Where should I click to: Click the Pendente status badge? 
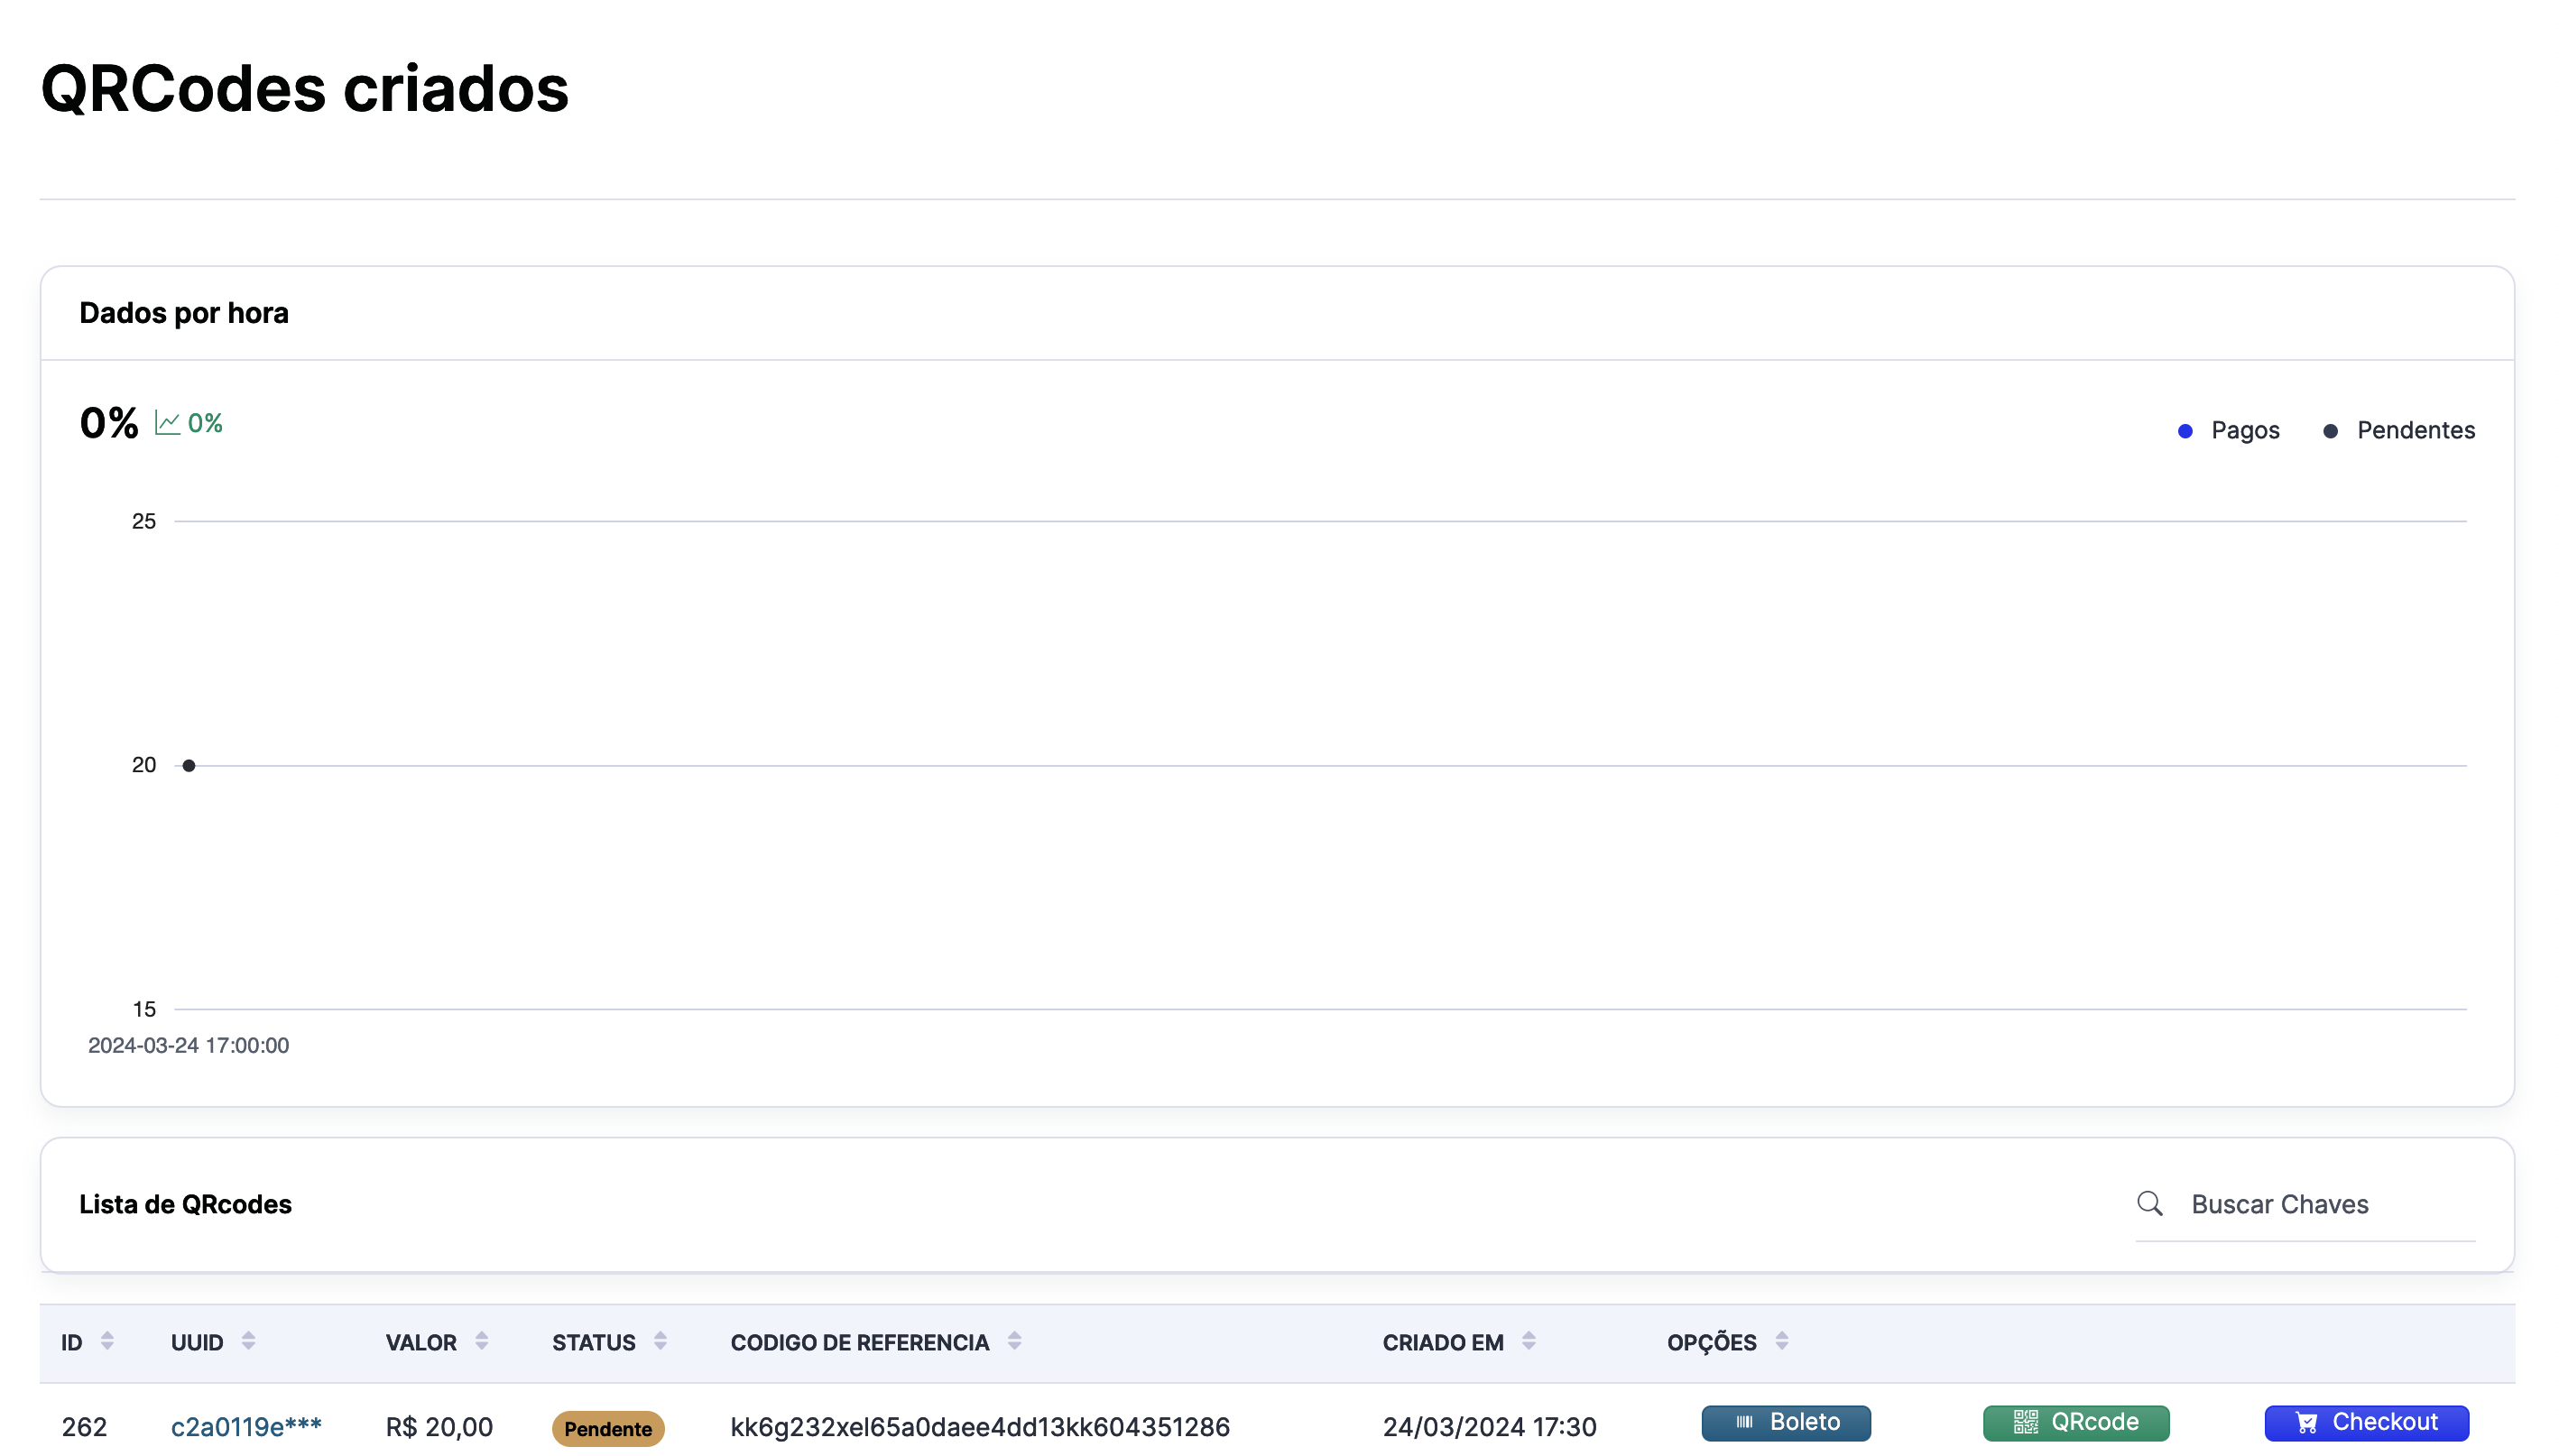click(x=607, y=1428)
